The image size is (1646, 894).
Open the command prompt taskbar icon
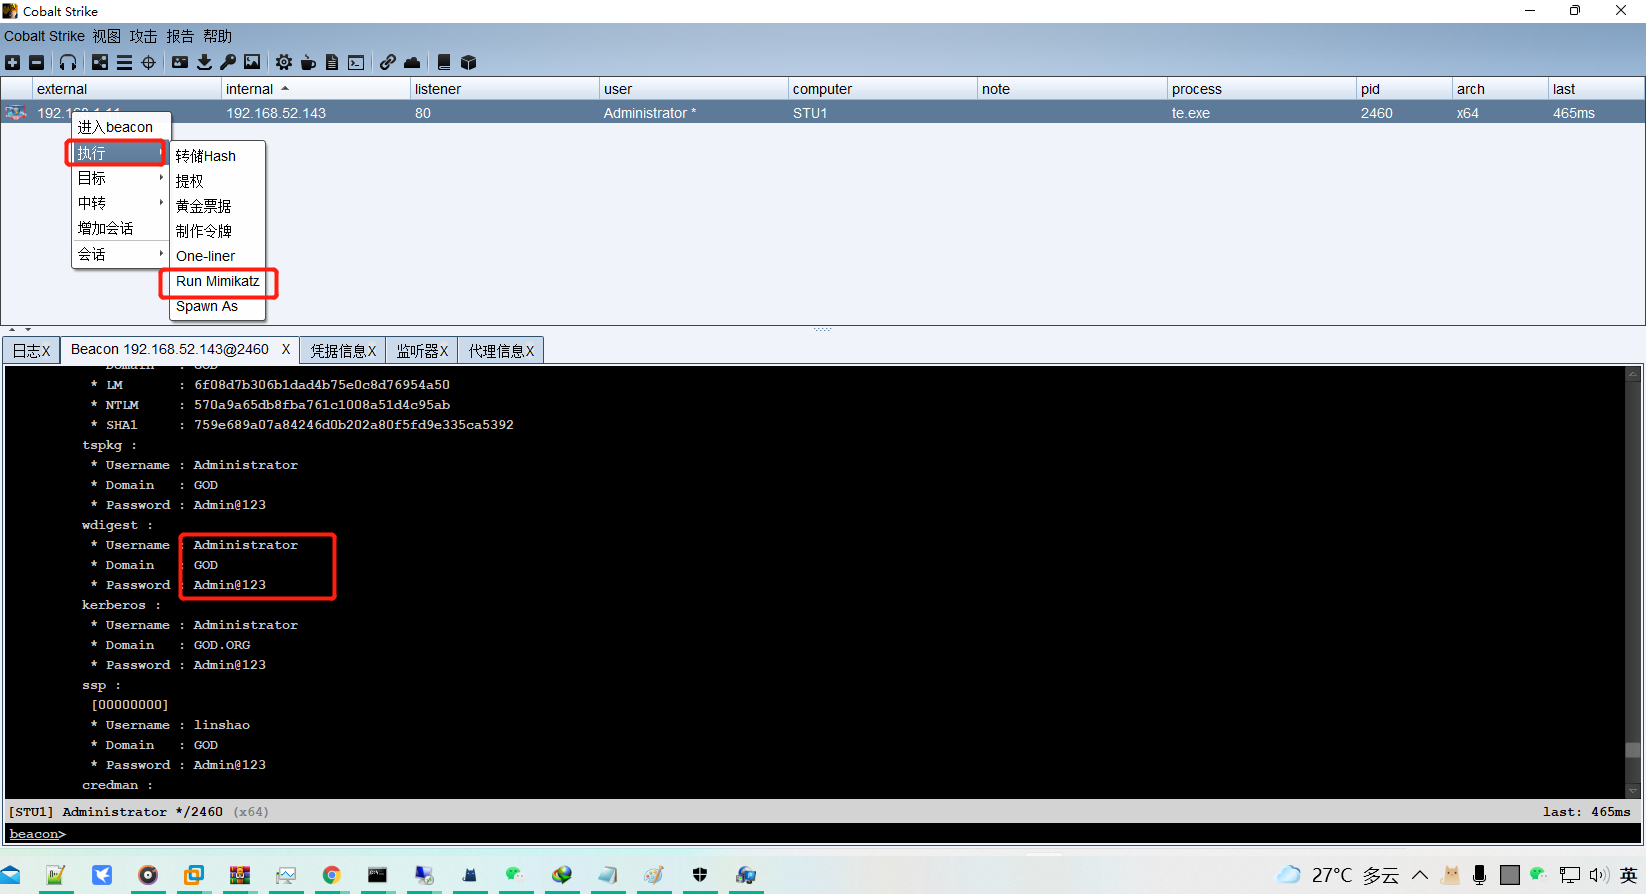point(377,875)
